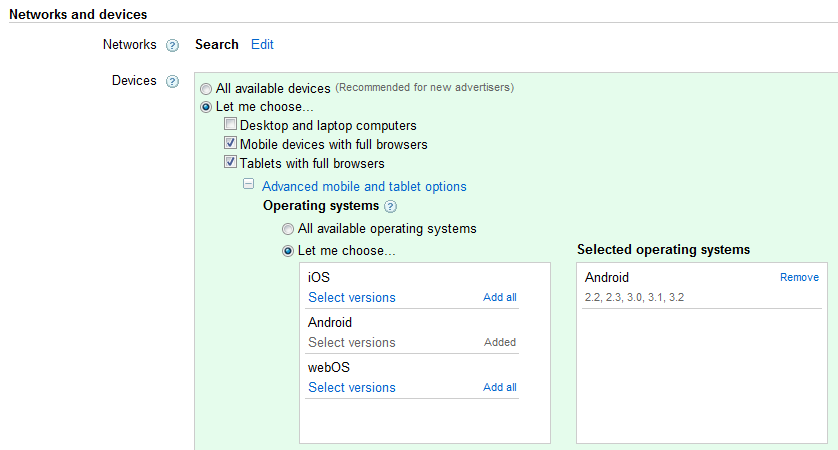Add all iOS versions
The height and width of the screenshot is (450, 838).
499,297
